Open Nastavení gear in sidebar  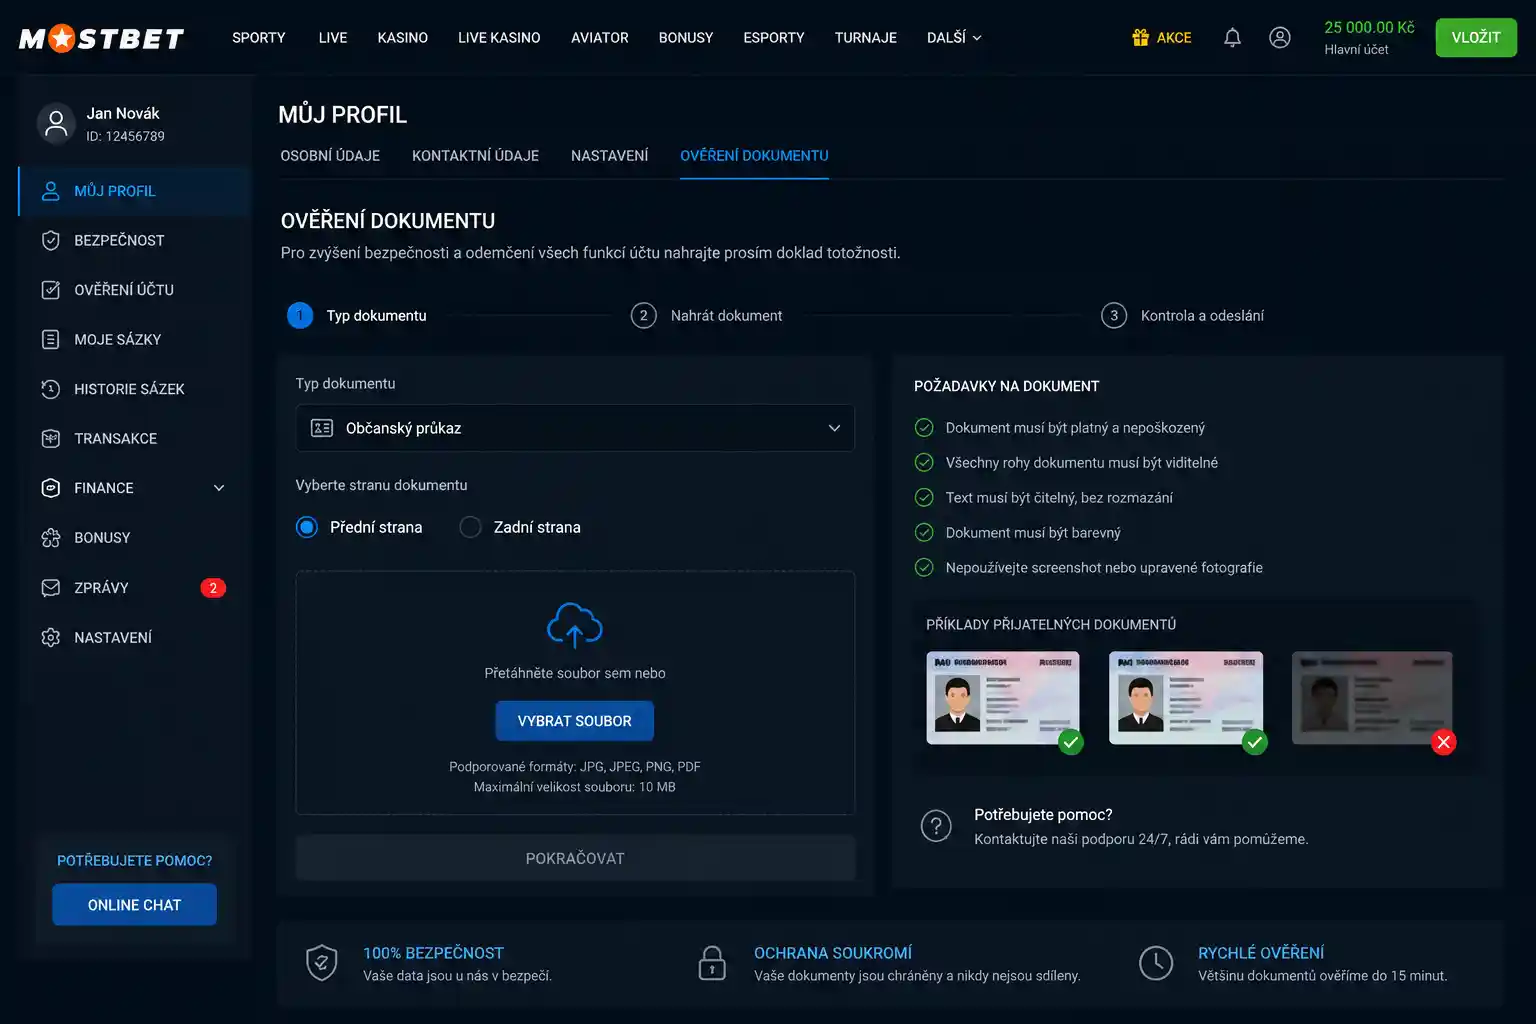(x=134, y=637)
